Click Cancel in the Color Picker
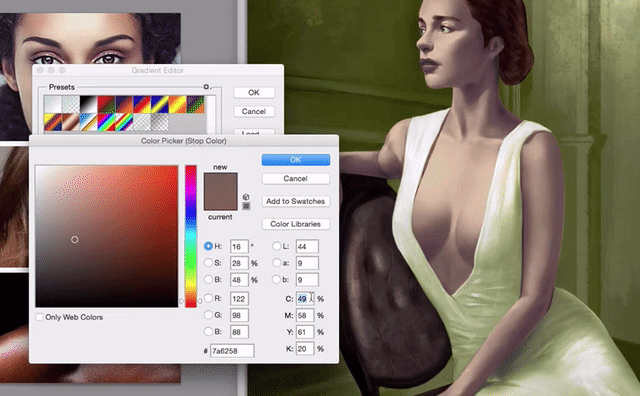 [x=296, y=178]
